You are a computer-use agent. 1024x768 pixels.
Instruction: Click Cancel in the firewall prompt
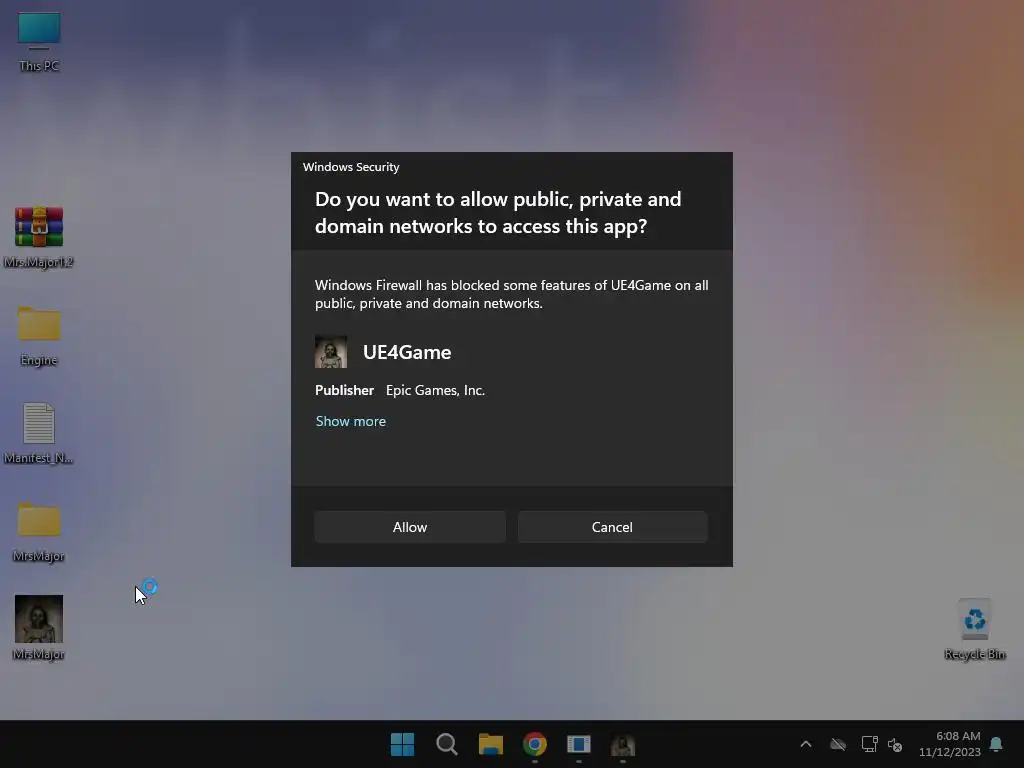coord(612,527)
